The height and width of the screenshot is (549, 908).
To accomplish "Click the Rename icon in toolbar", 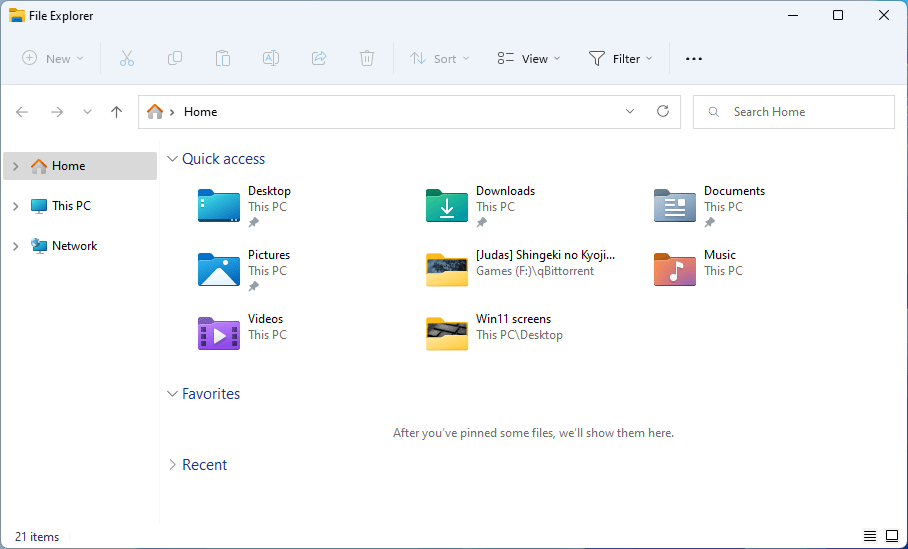I will pyautogui.click(x=271, y=58).
